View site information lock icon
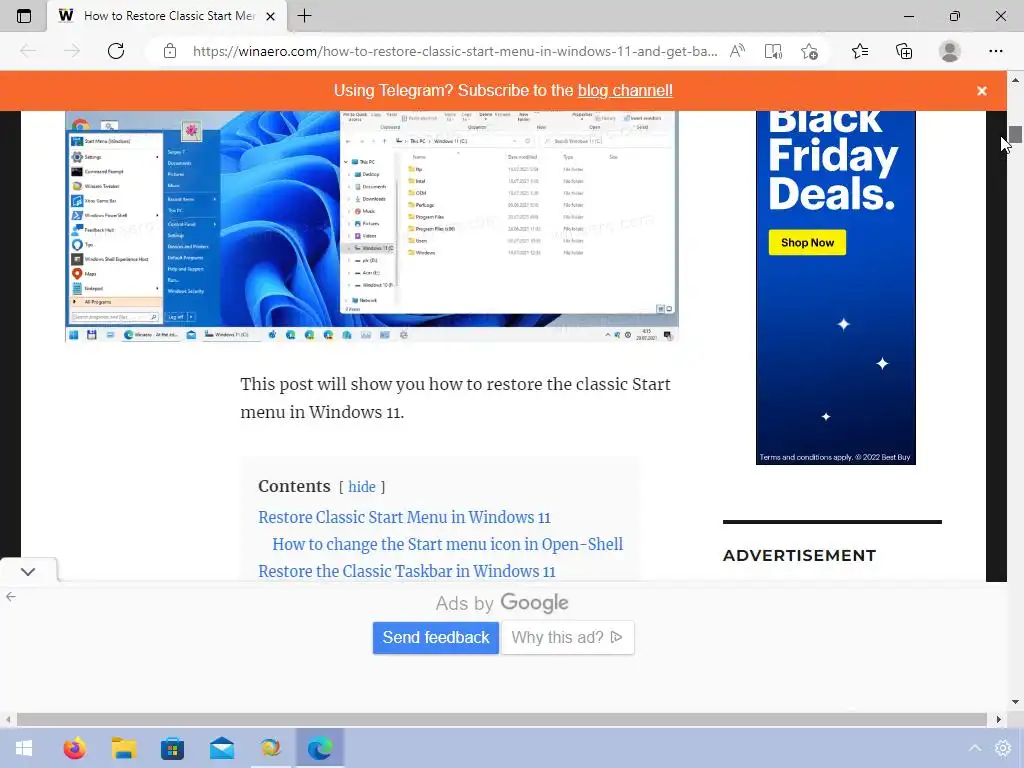Image resolution: width=1024 pixels, height=768 pixels. pyautogui.click(x=170, y=51)
